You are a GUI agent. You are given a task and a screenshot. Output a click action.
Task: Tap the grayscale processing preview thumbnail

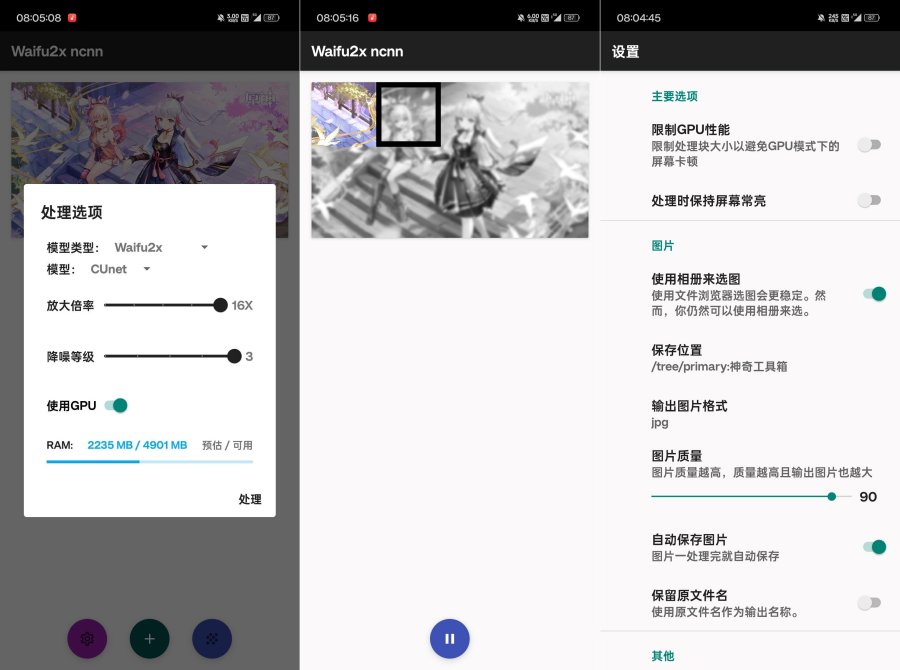point(449,160)
